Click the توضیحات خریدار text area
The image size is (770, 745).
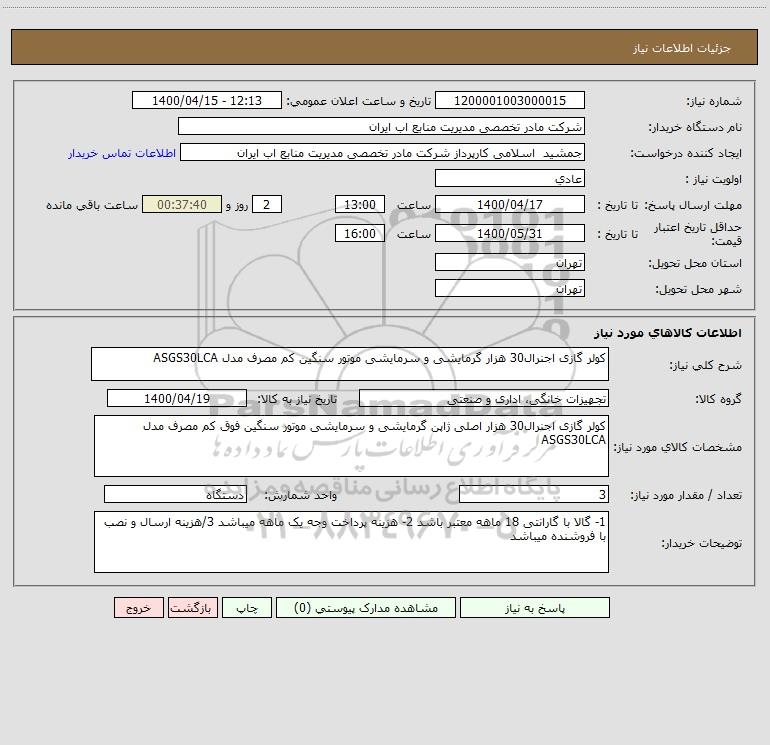click(x=351, y=542)
